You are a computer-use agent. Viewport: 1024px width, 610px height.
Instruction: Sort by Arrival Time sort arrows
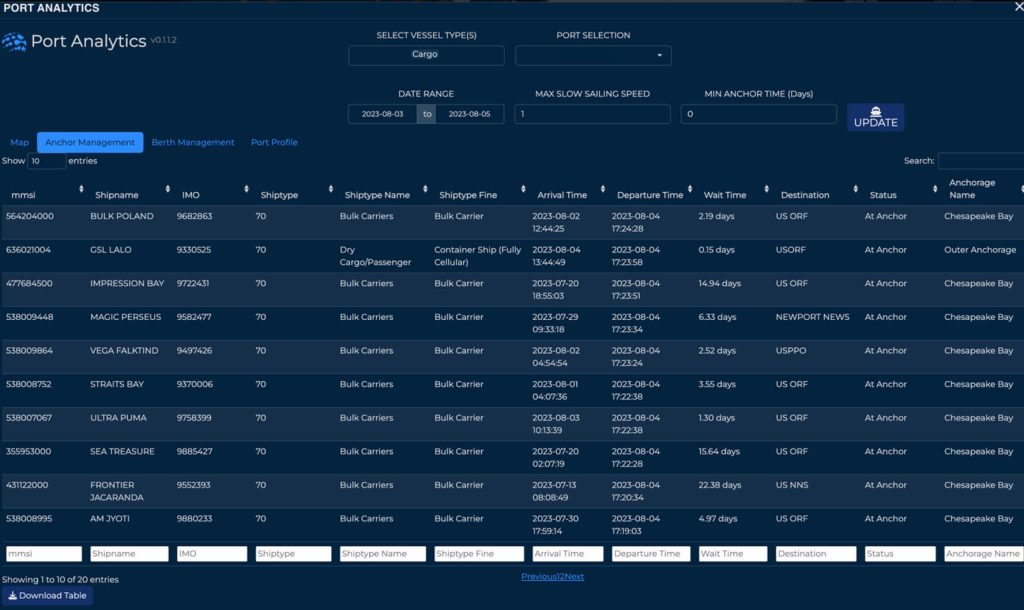(x=599, y=189)
